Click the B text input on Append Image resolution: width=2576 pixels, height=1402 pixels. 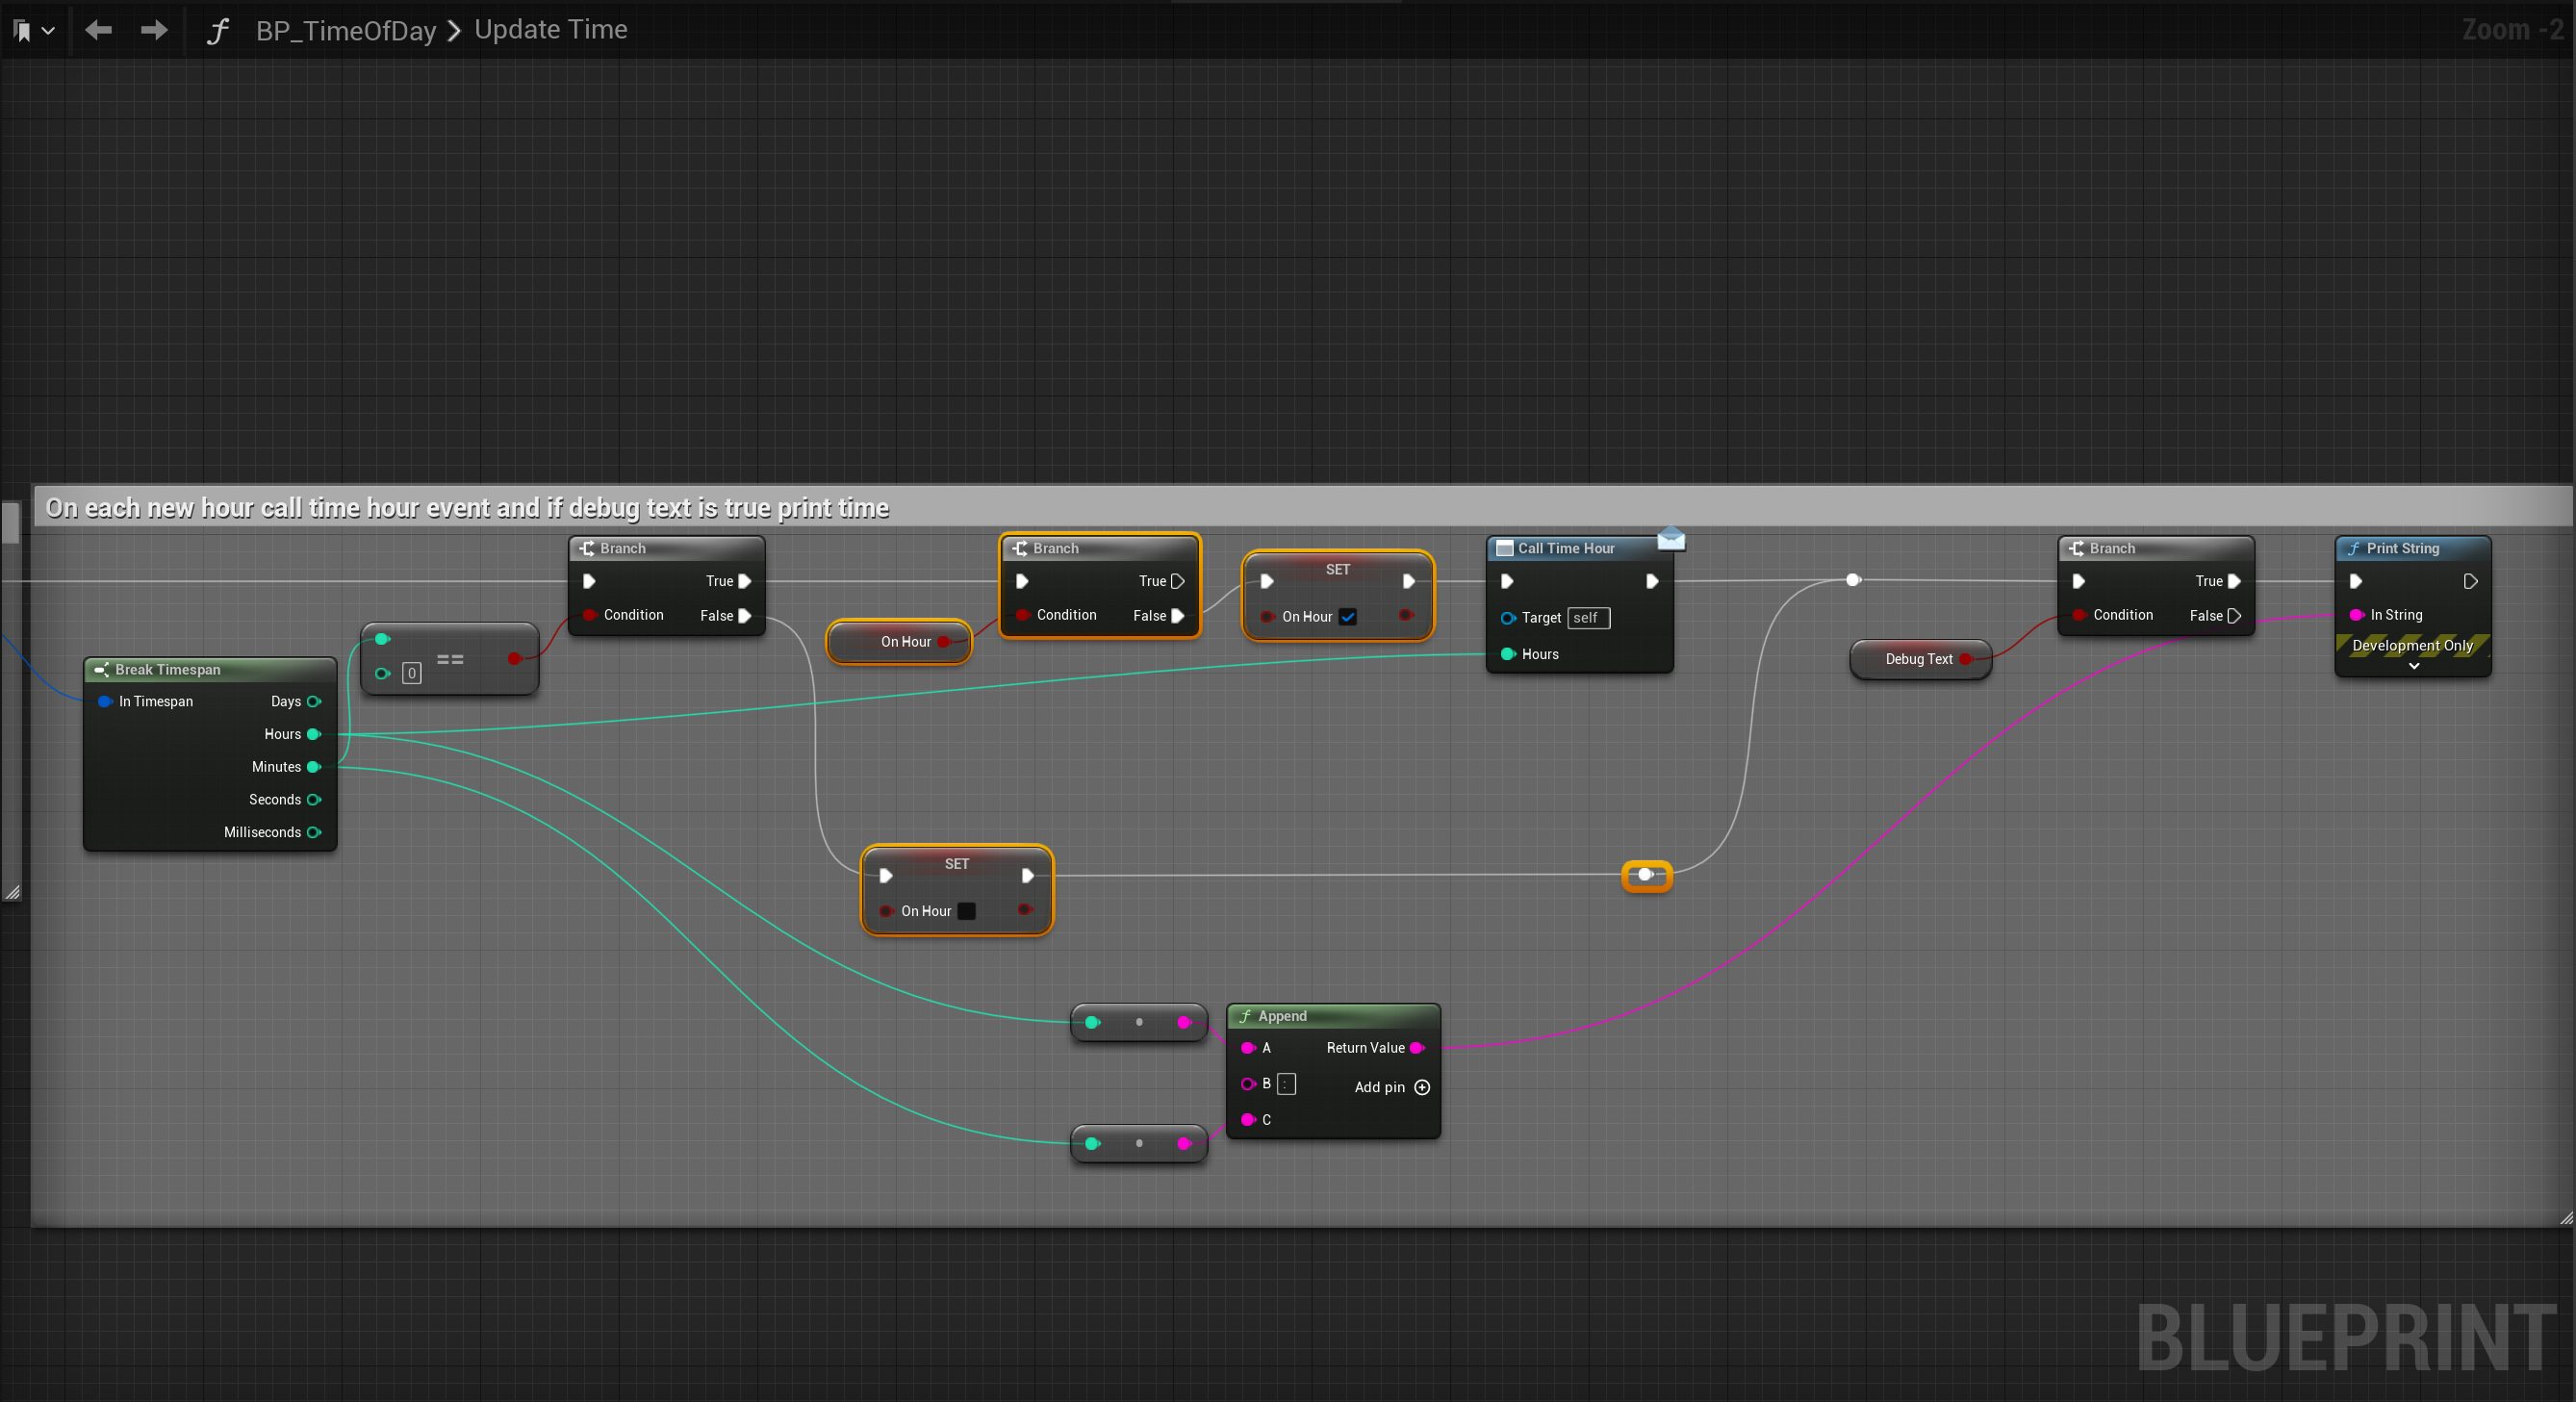(x=1286, y=1084)
